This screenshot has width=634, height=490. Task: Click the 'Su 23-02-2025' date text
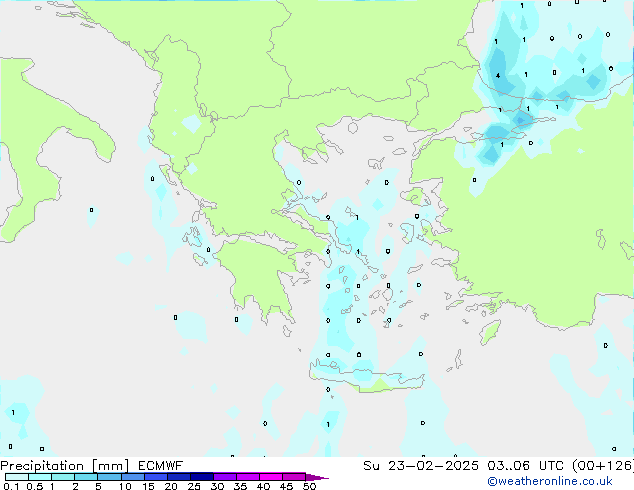coord(421,466)
